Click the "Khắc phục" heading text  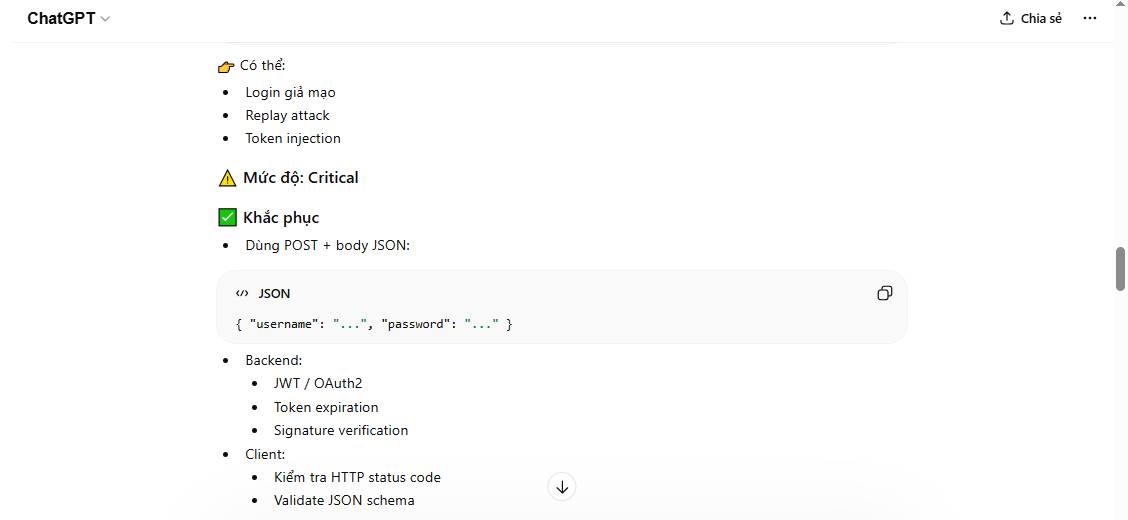click(281, 218)
